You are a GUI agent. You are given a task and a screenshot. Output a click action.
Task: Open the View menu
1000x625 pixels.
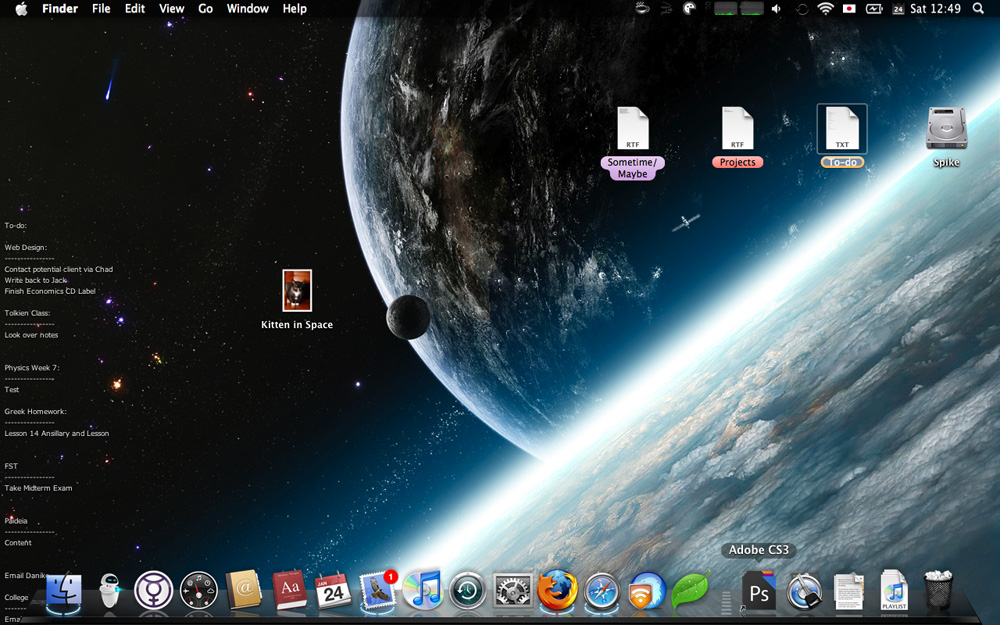pyautogui.click(x=172, y=9)
